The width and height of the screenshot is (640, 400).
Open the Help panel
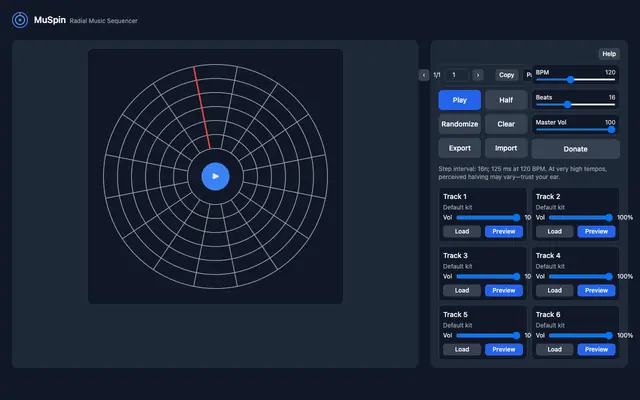tap(609, 54)
